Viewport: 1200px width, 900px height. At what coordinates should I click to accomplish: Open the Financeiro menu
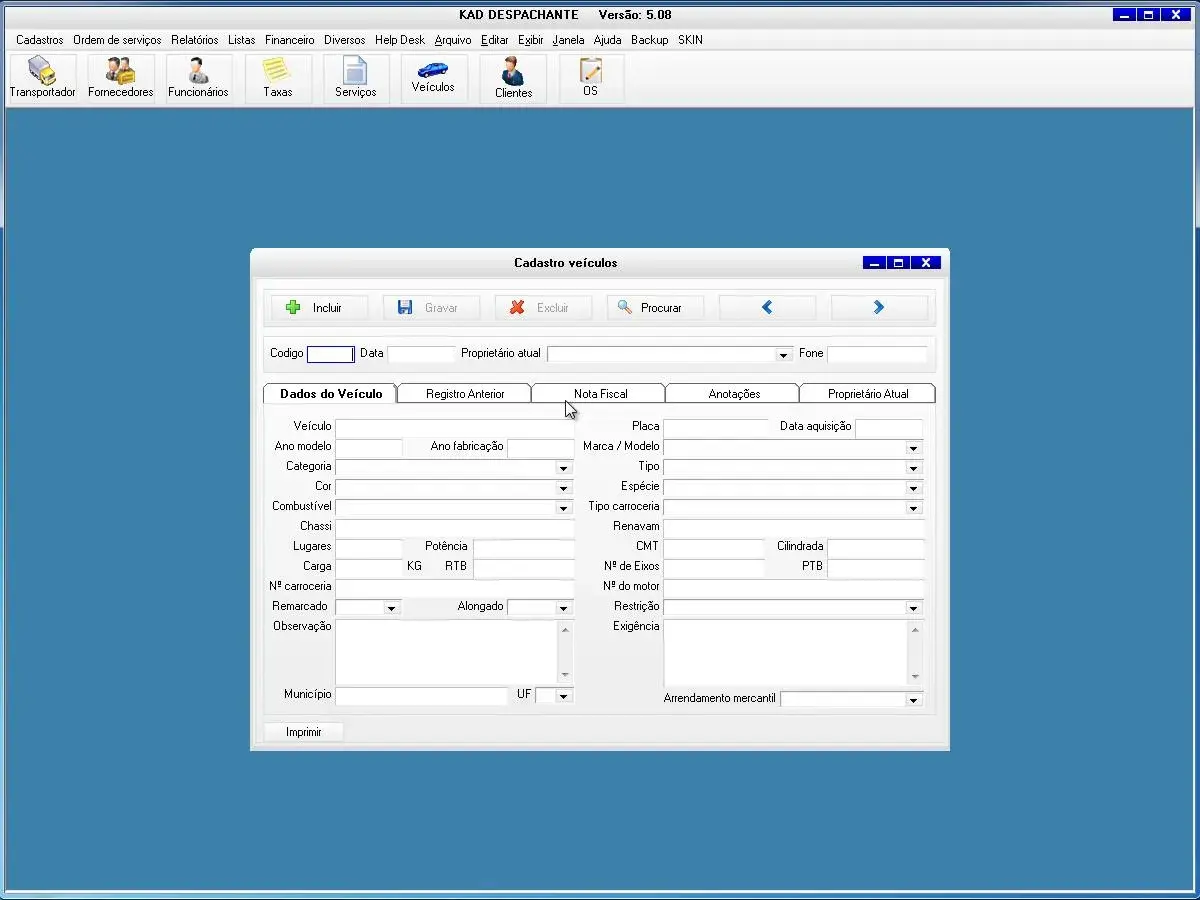[289, 40]
